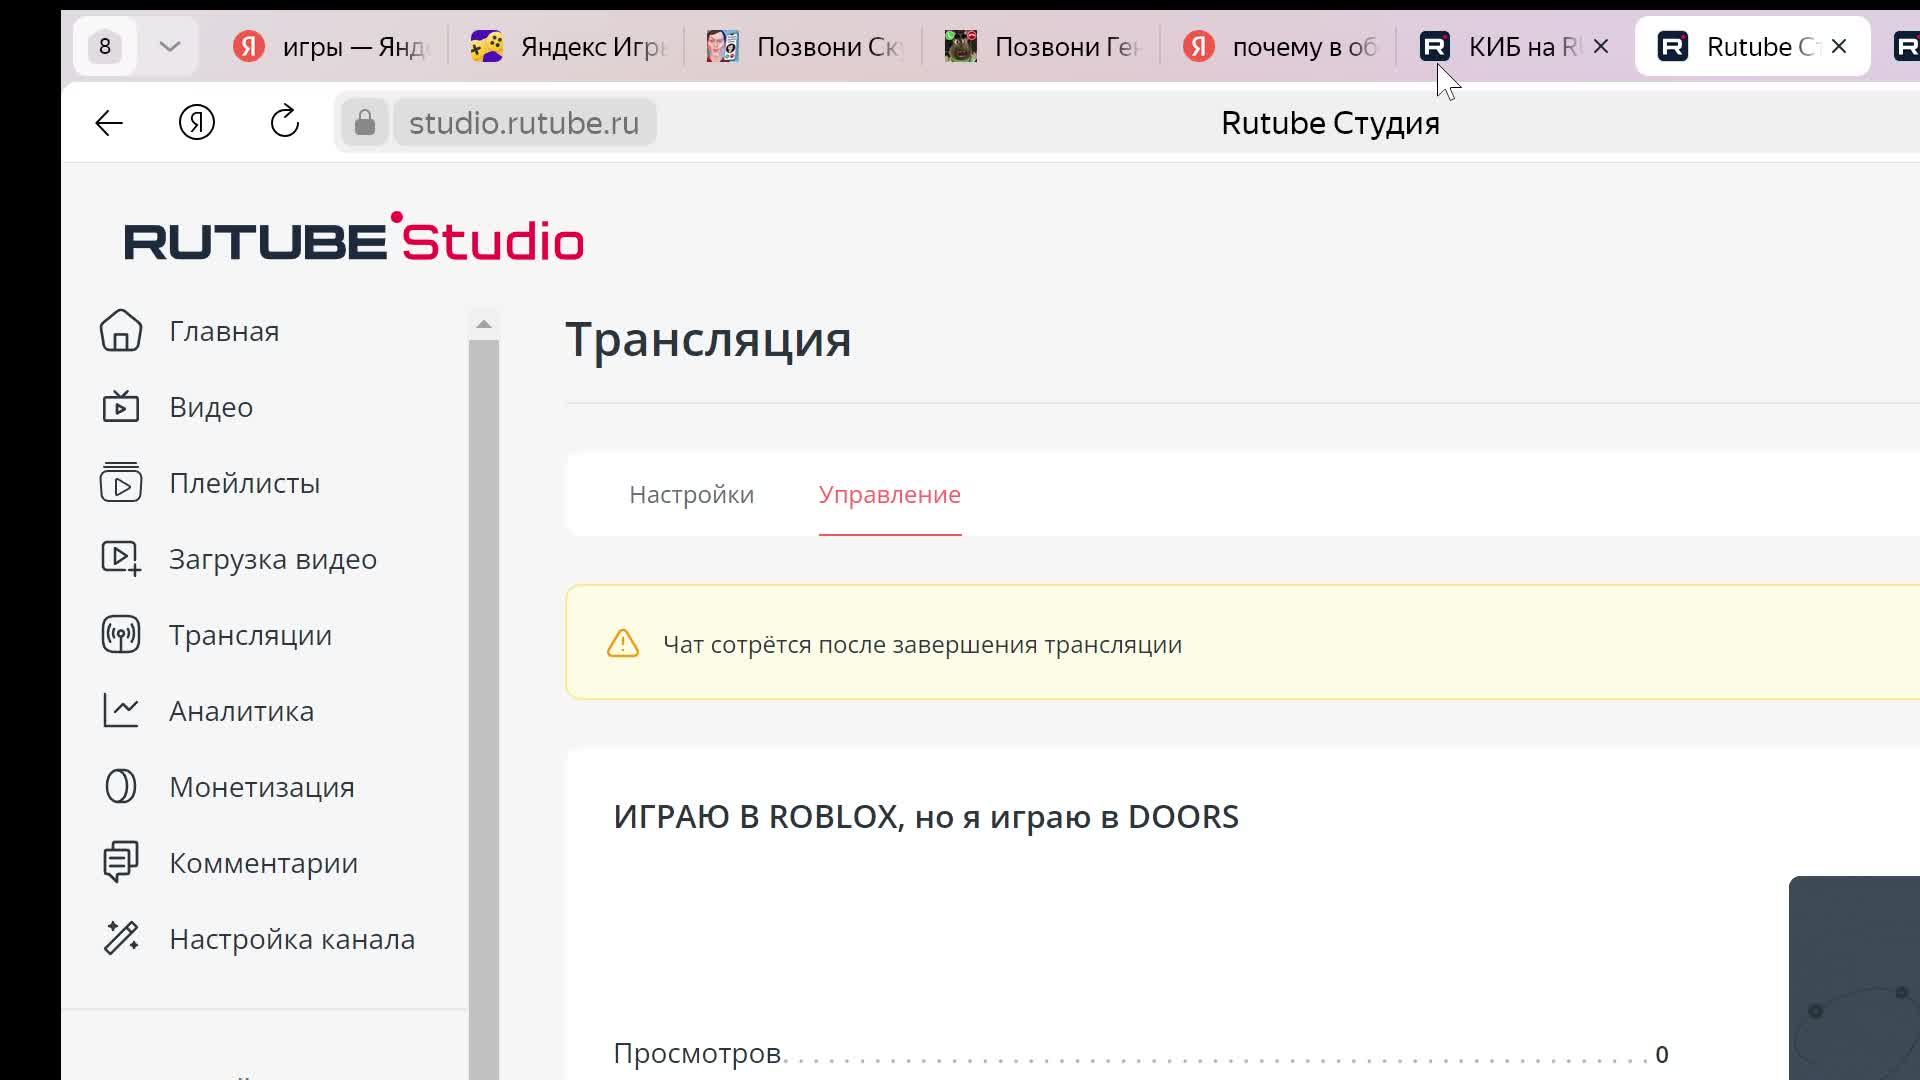Viewport: 1920px width, 1080px height.
Task: Open Монетизация section in sidebar
Action: click(x=262, y=787)
